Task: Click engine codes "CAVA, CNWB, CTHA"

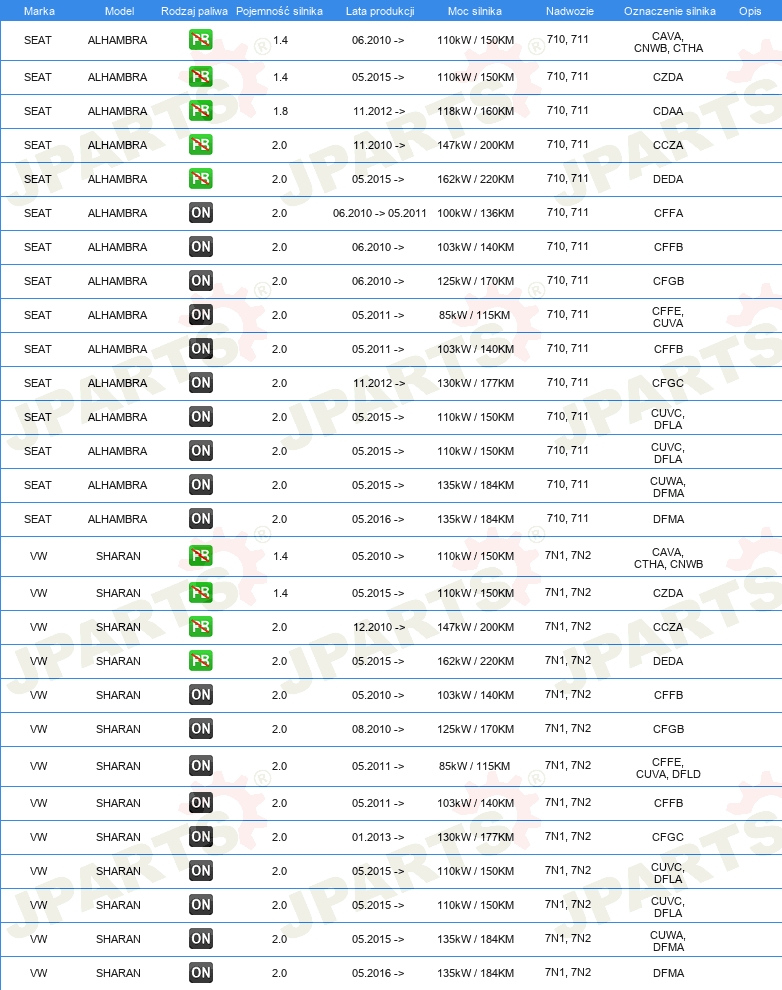Action: tap(668, 42)
